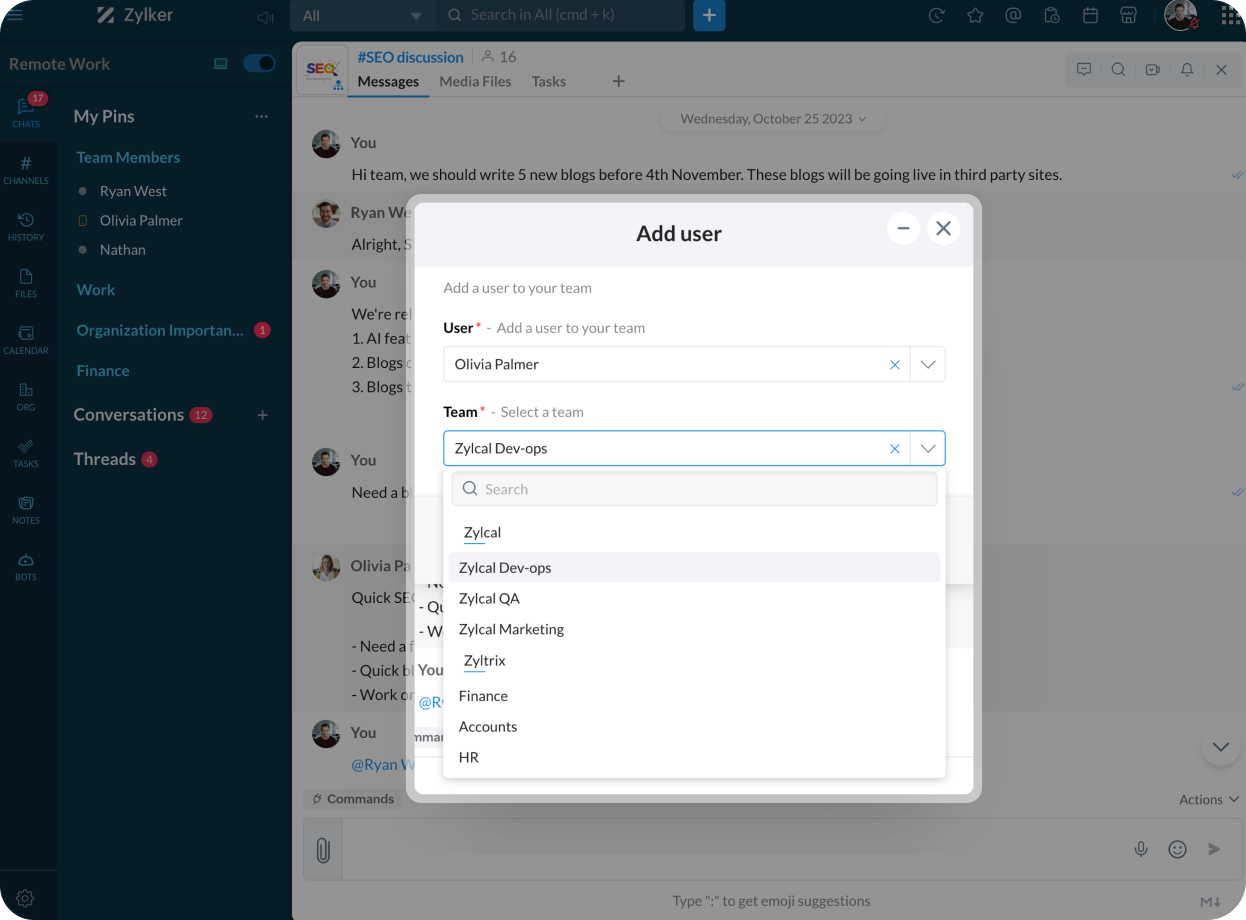The image size is (1246, 920).
Task: Focus the Search in All box
Action: point(560,15)
